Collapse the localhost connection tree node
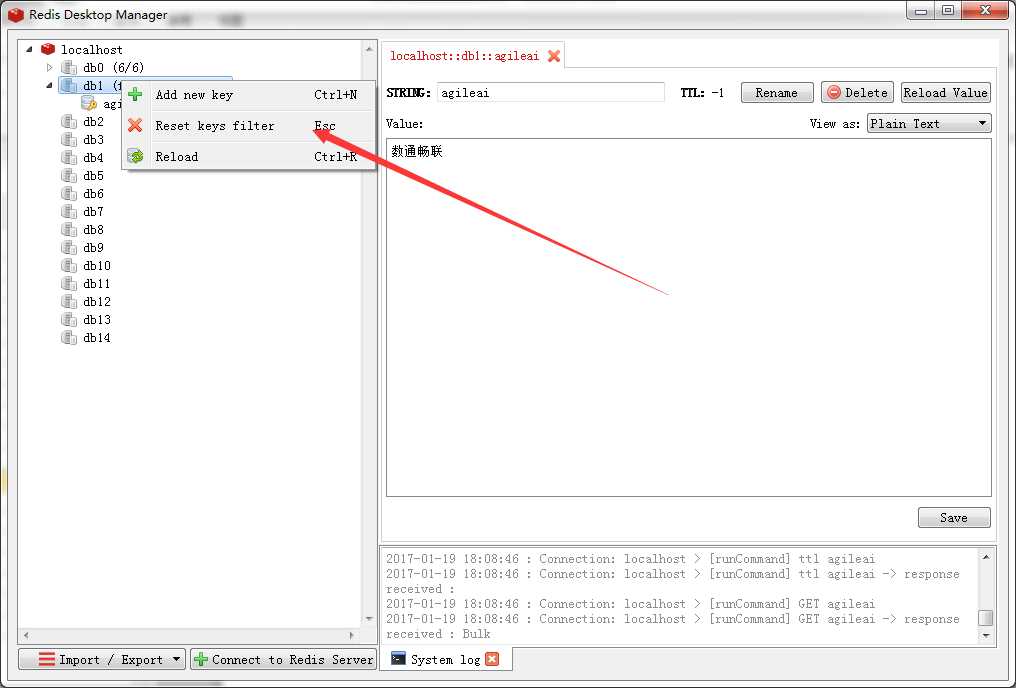The height and width of the screenshot is (688, 1016). (29, 49)
